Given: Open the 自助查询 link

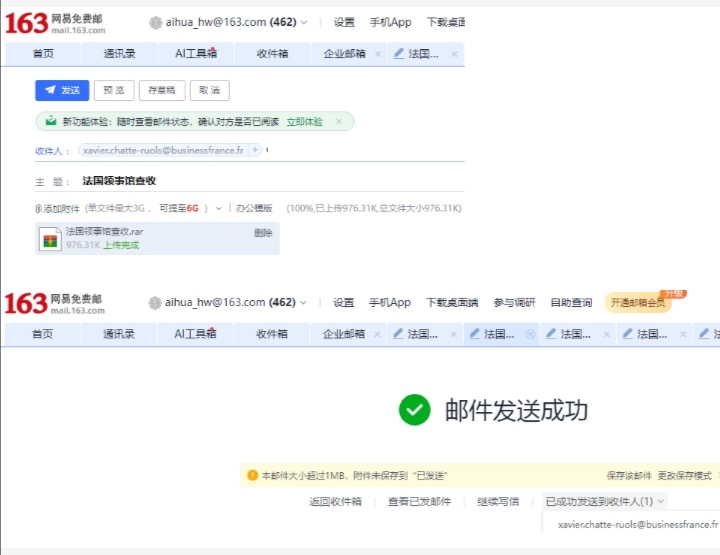Looking at the screenshot, I should pyautogui.click(x=571, y=303).
